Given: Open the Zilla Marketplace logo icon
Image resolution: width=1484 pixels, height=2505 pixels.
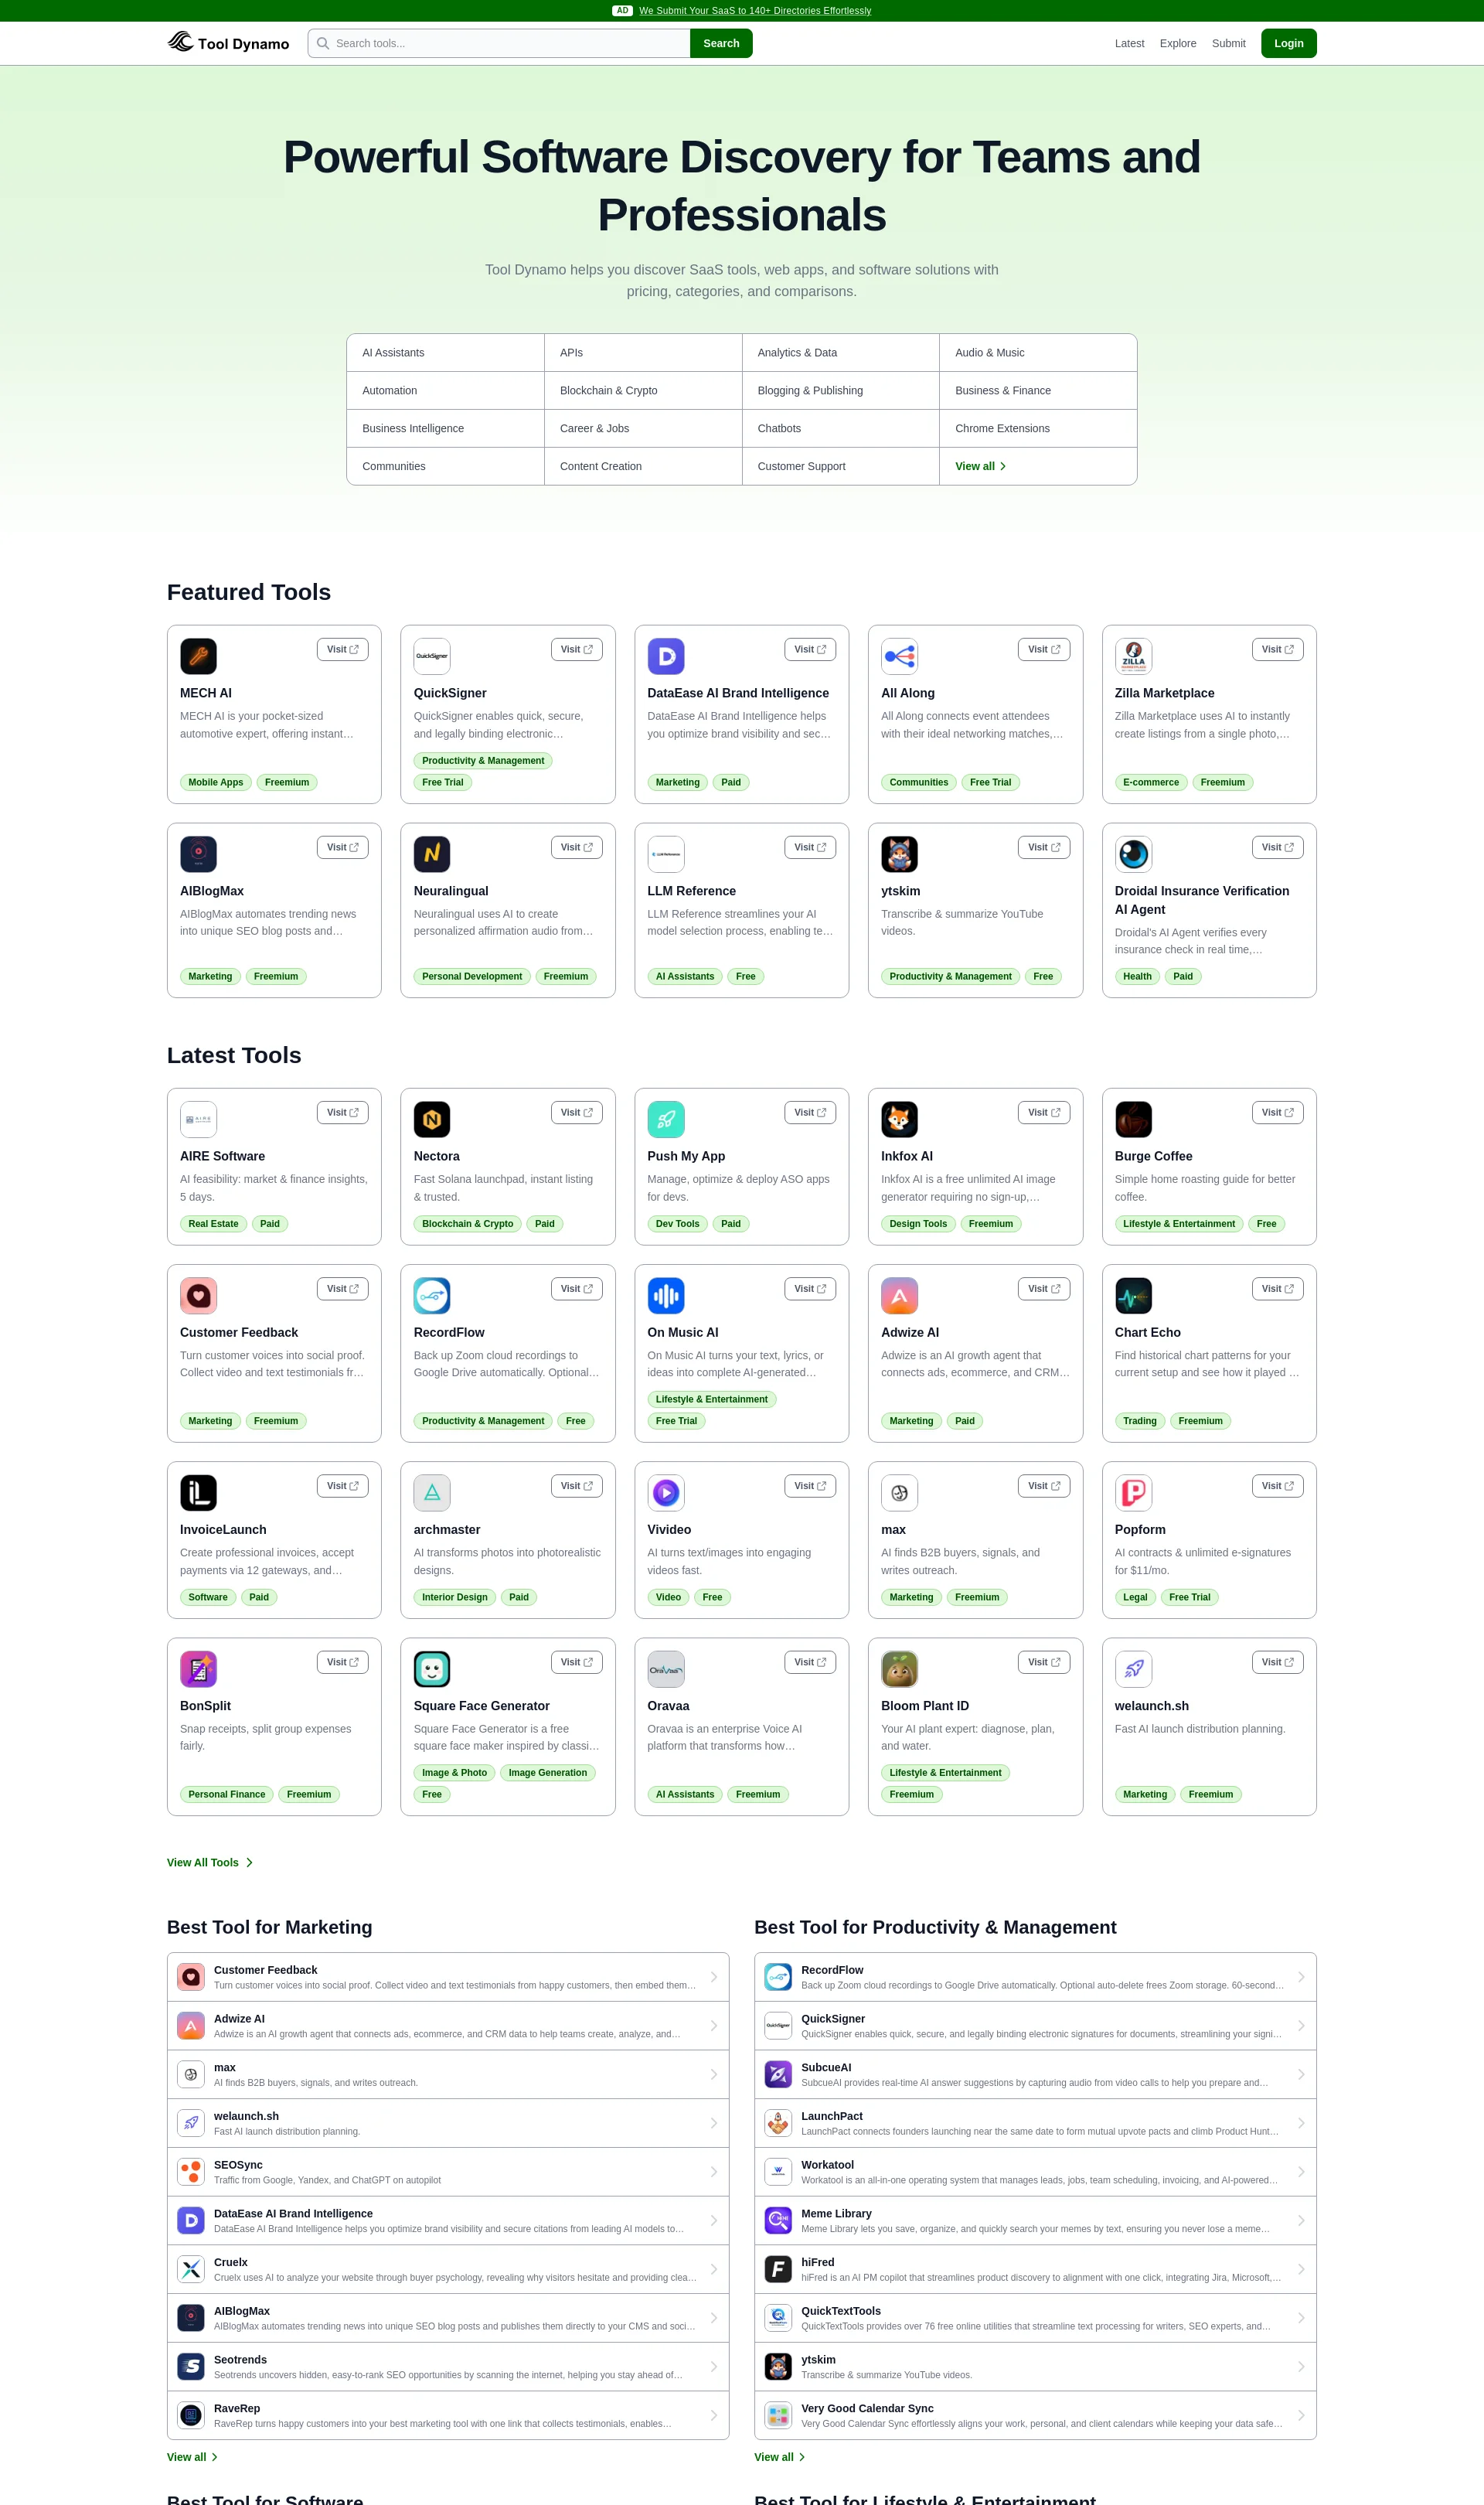Looking at the screenshot, I should click(x=1133, y=656).
